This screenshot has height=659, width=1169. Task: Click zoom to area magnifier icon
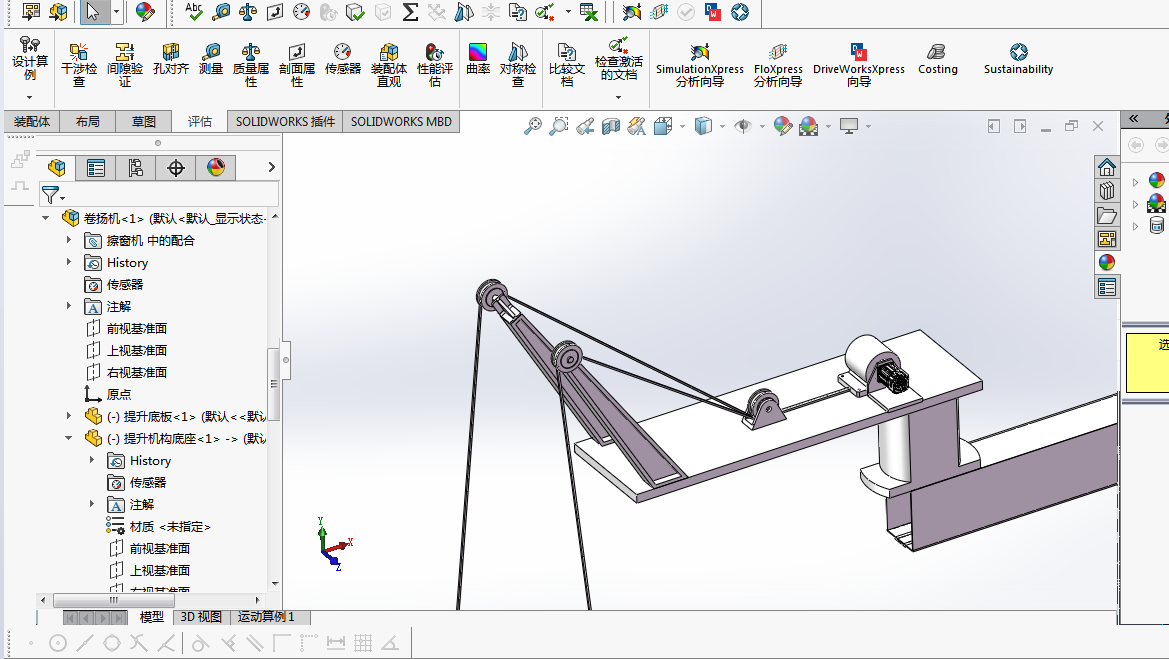[558, 126]
